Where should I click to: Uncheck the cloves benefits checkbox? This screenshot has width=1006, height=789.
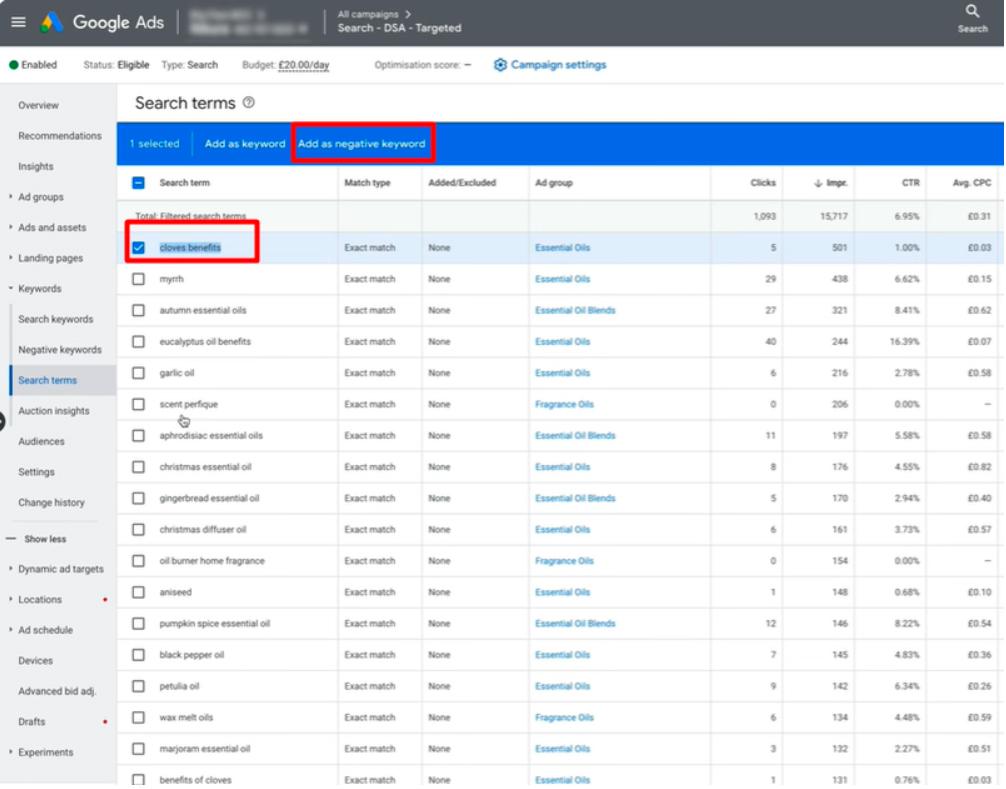(139, 248)
